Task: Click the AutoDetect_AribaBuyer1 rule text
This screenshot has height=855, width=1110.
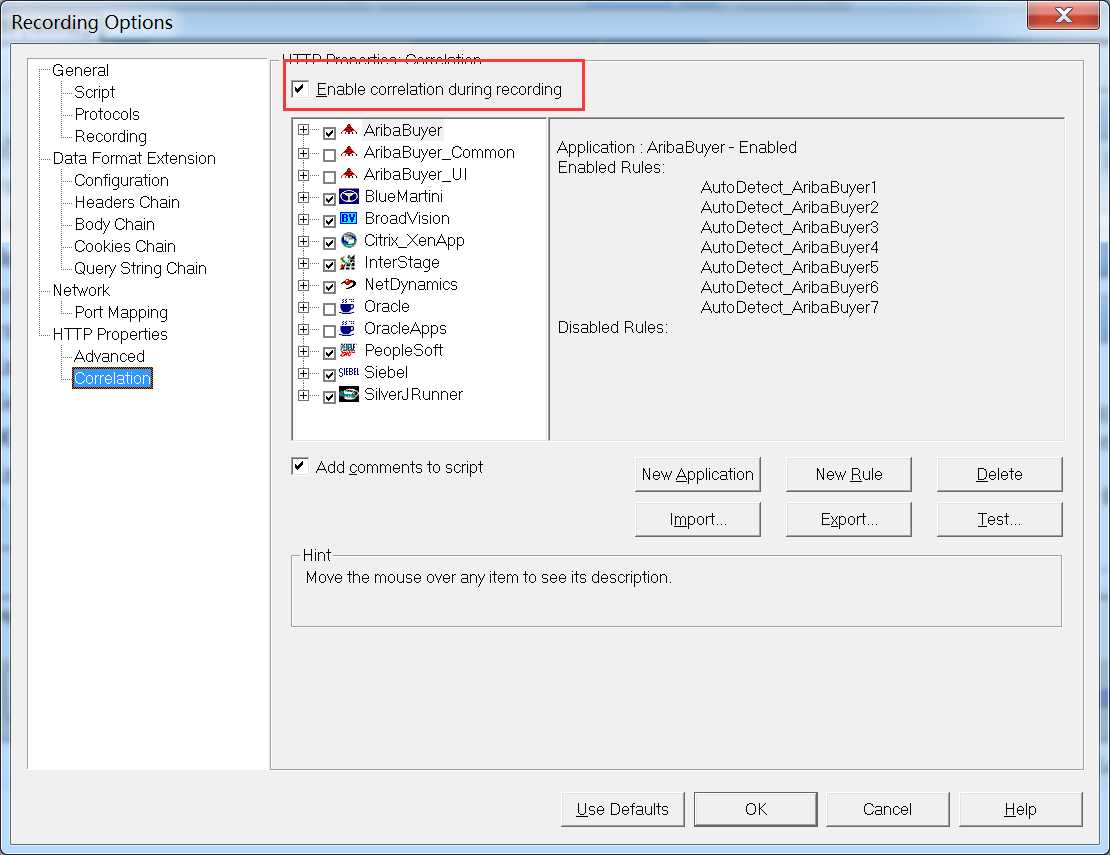Action: pos(789,188)
